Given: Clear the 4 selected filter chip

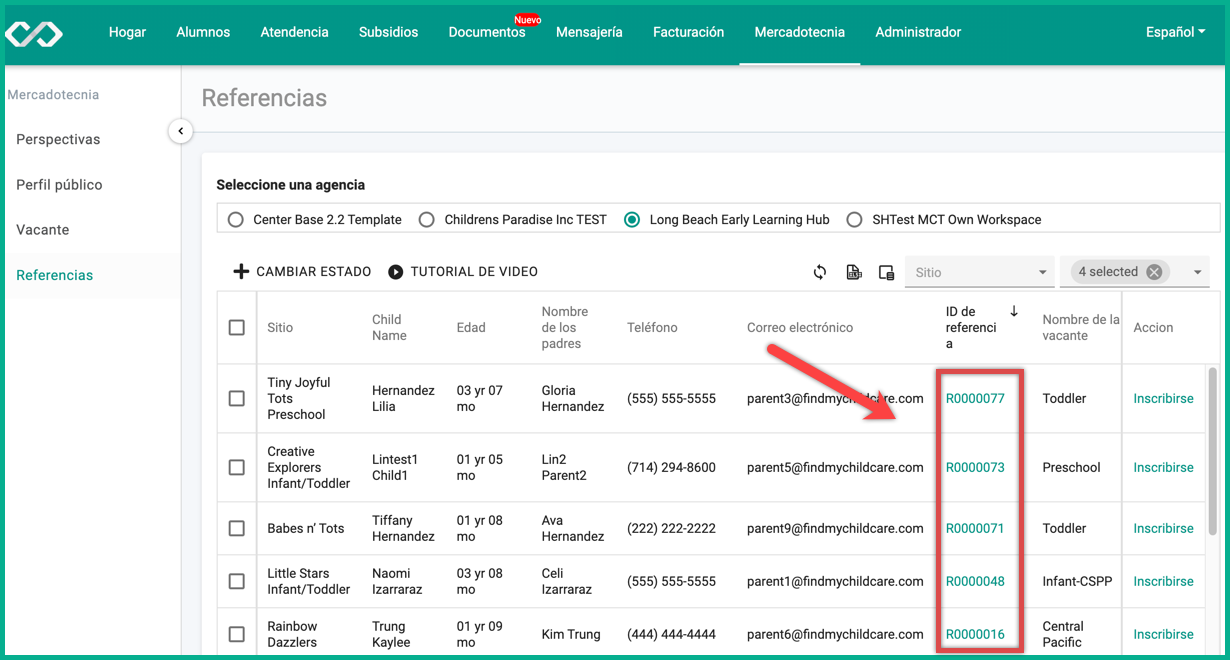Looking at the screenshot, I should tap(1154, 272).
